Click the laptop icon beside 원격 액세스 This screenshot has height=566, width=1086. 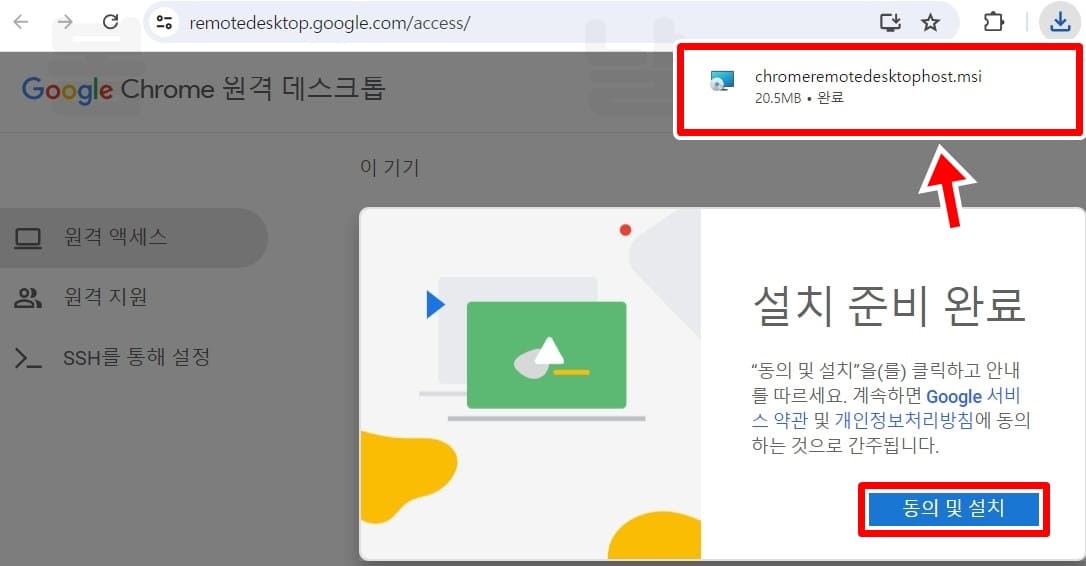click(x=28, y=238)
